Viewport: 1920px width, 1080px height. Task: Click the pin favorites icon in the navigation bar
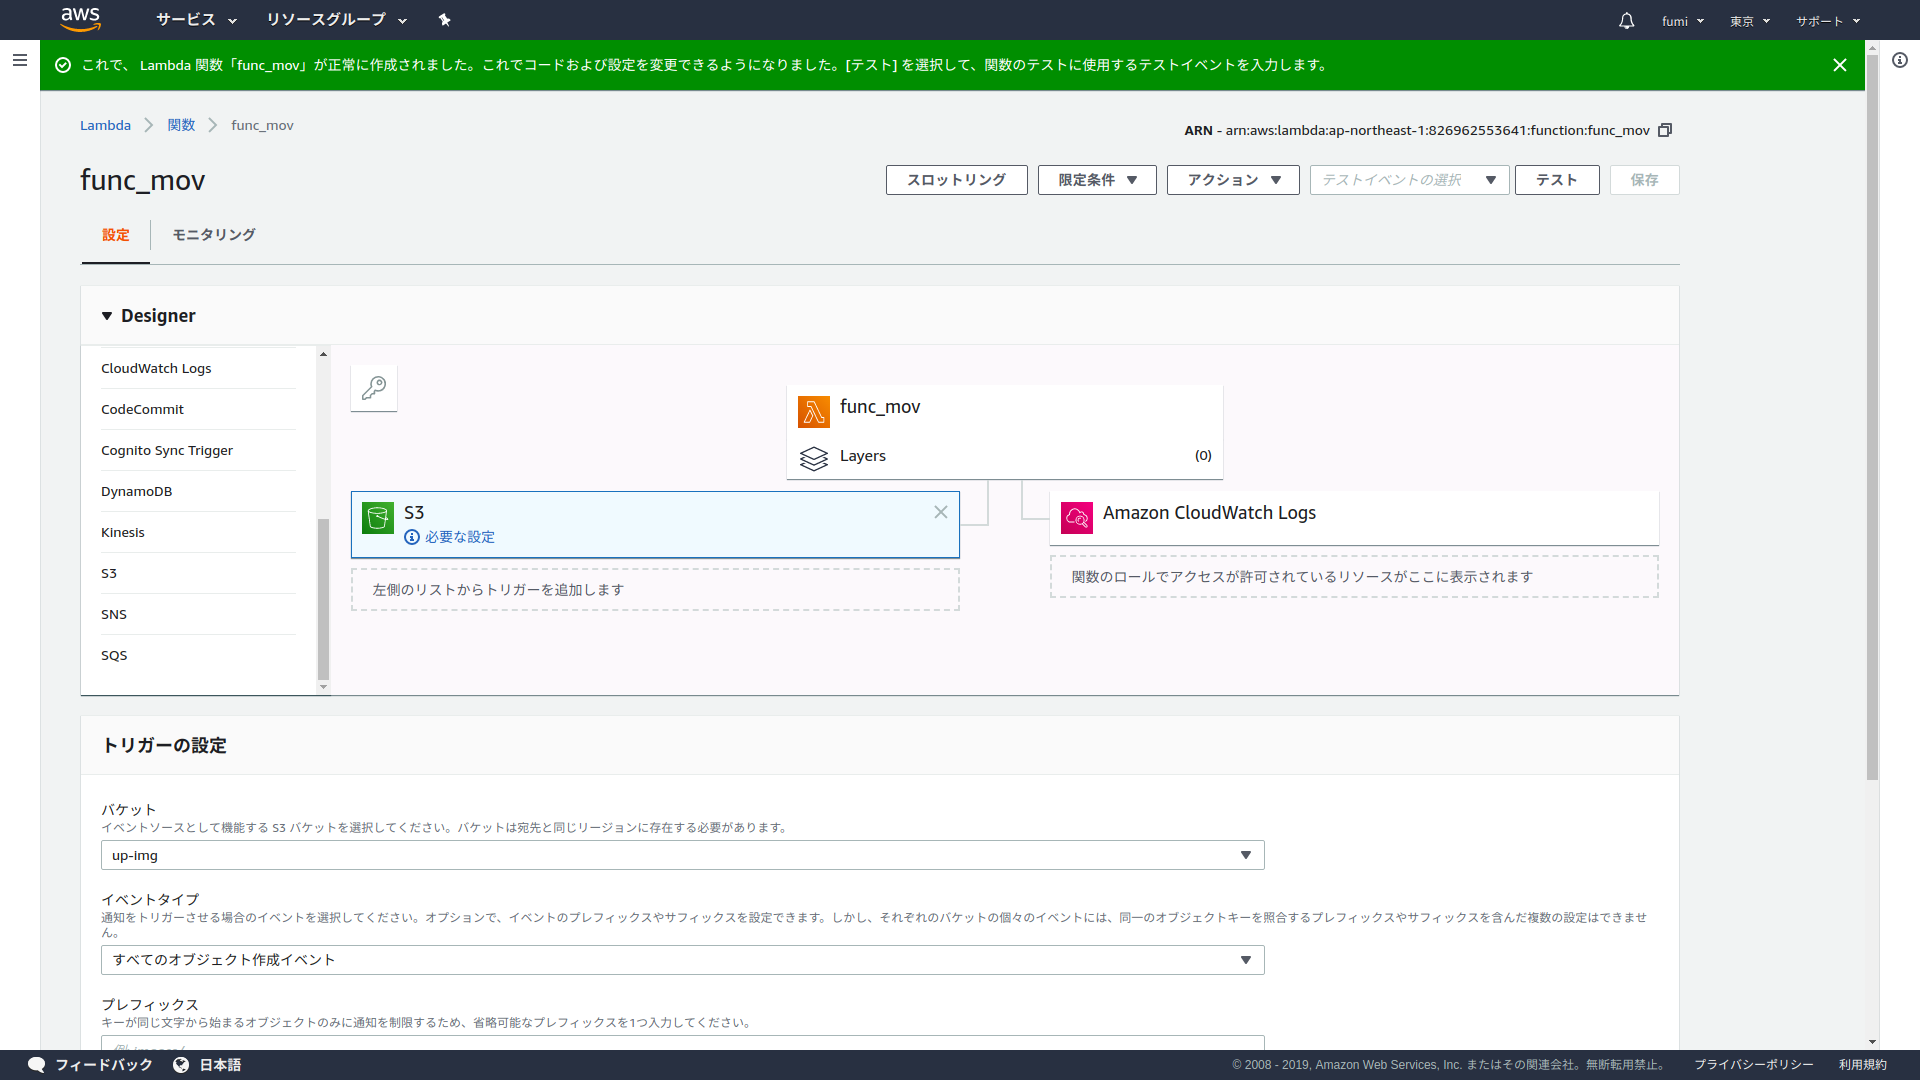click(444, 19)
